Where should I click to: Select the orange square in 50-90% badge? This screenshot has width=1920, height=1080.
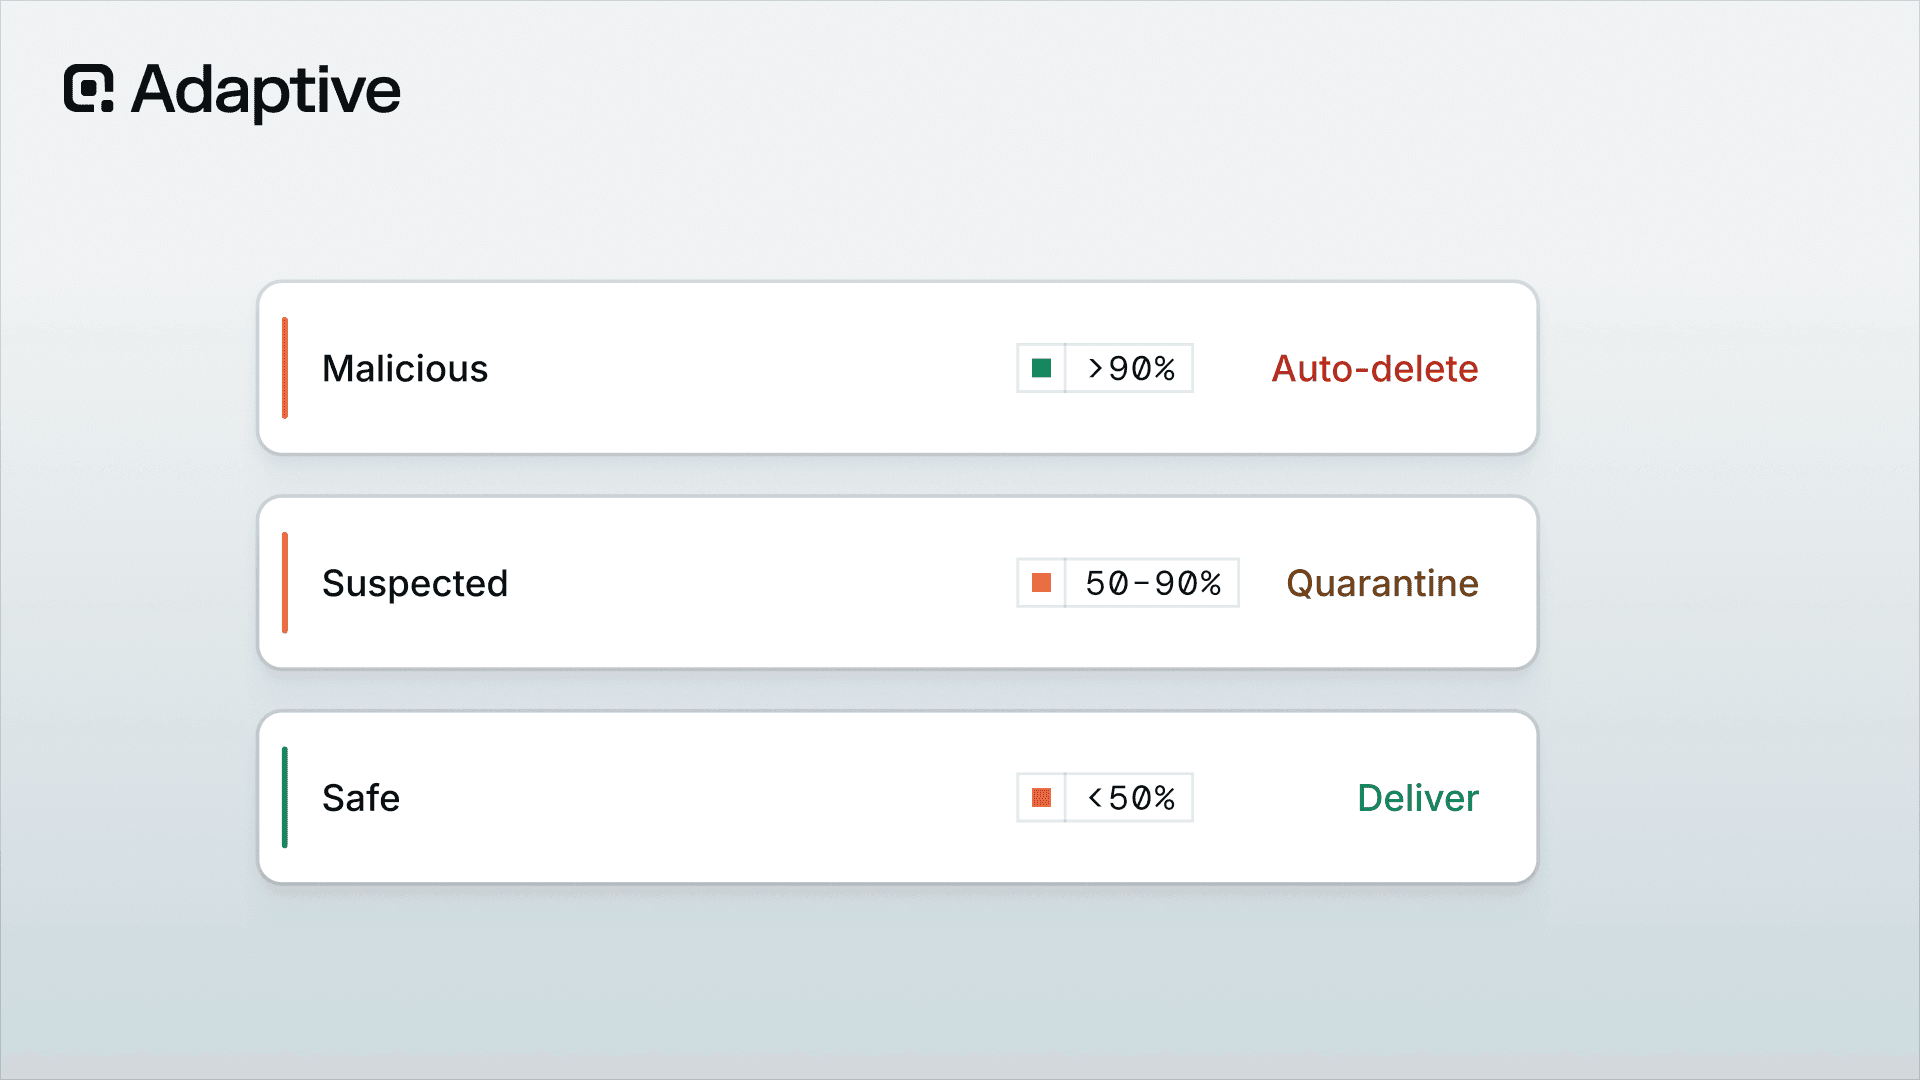click(x=1041, y=583)
